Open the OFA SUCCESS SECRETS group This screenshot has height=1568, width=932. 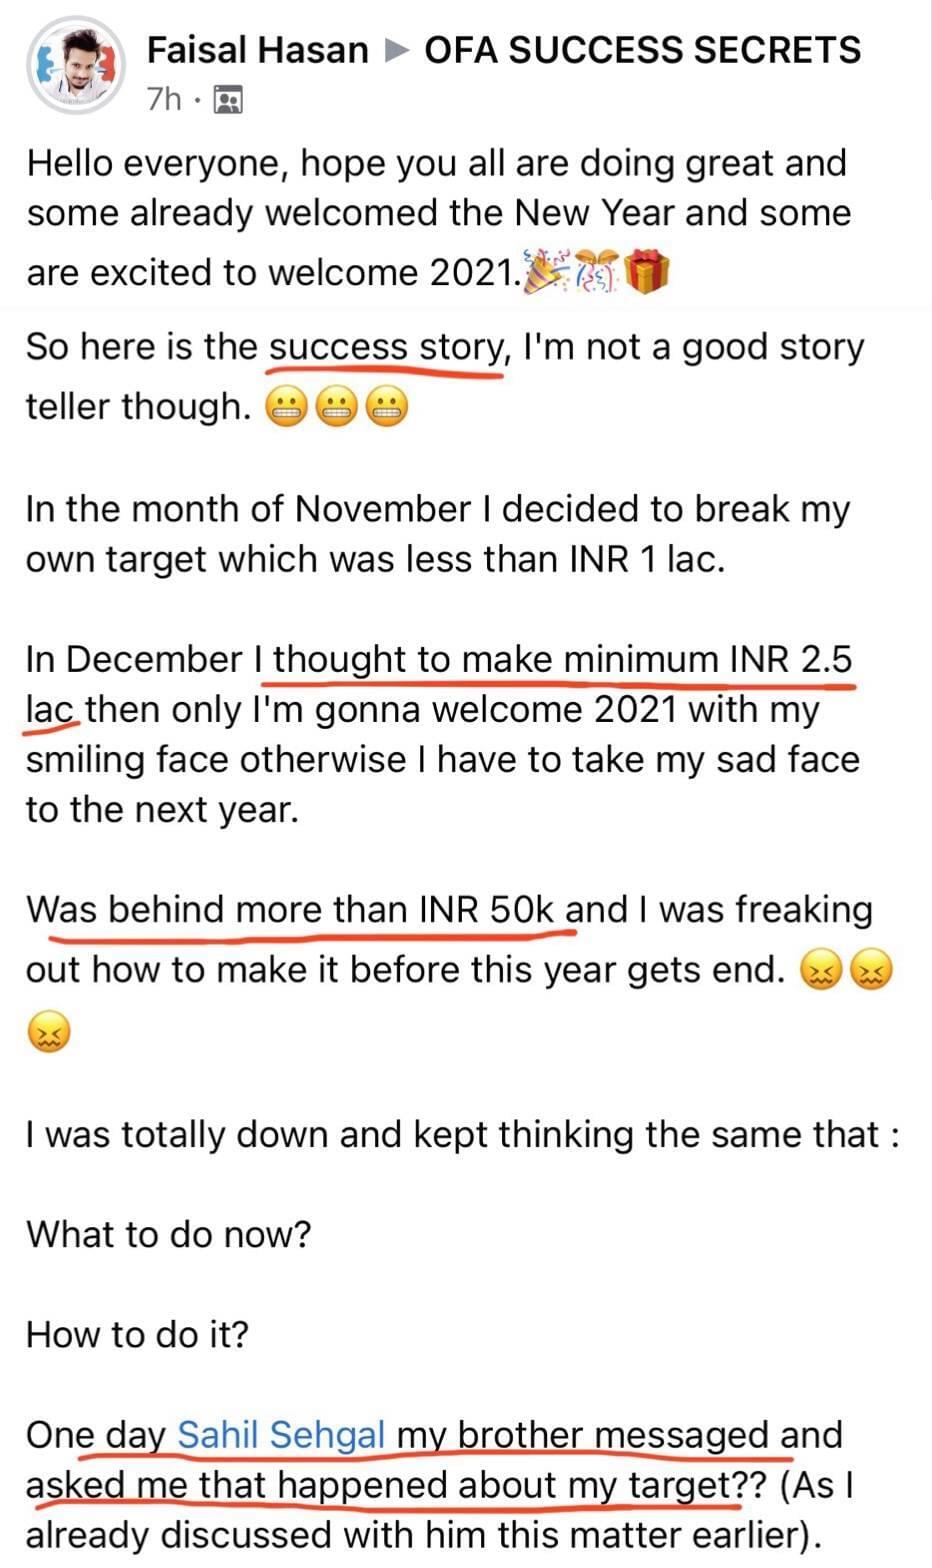pos(642,50)
